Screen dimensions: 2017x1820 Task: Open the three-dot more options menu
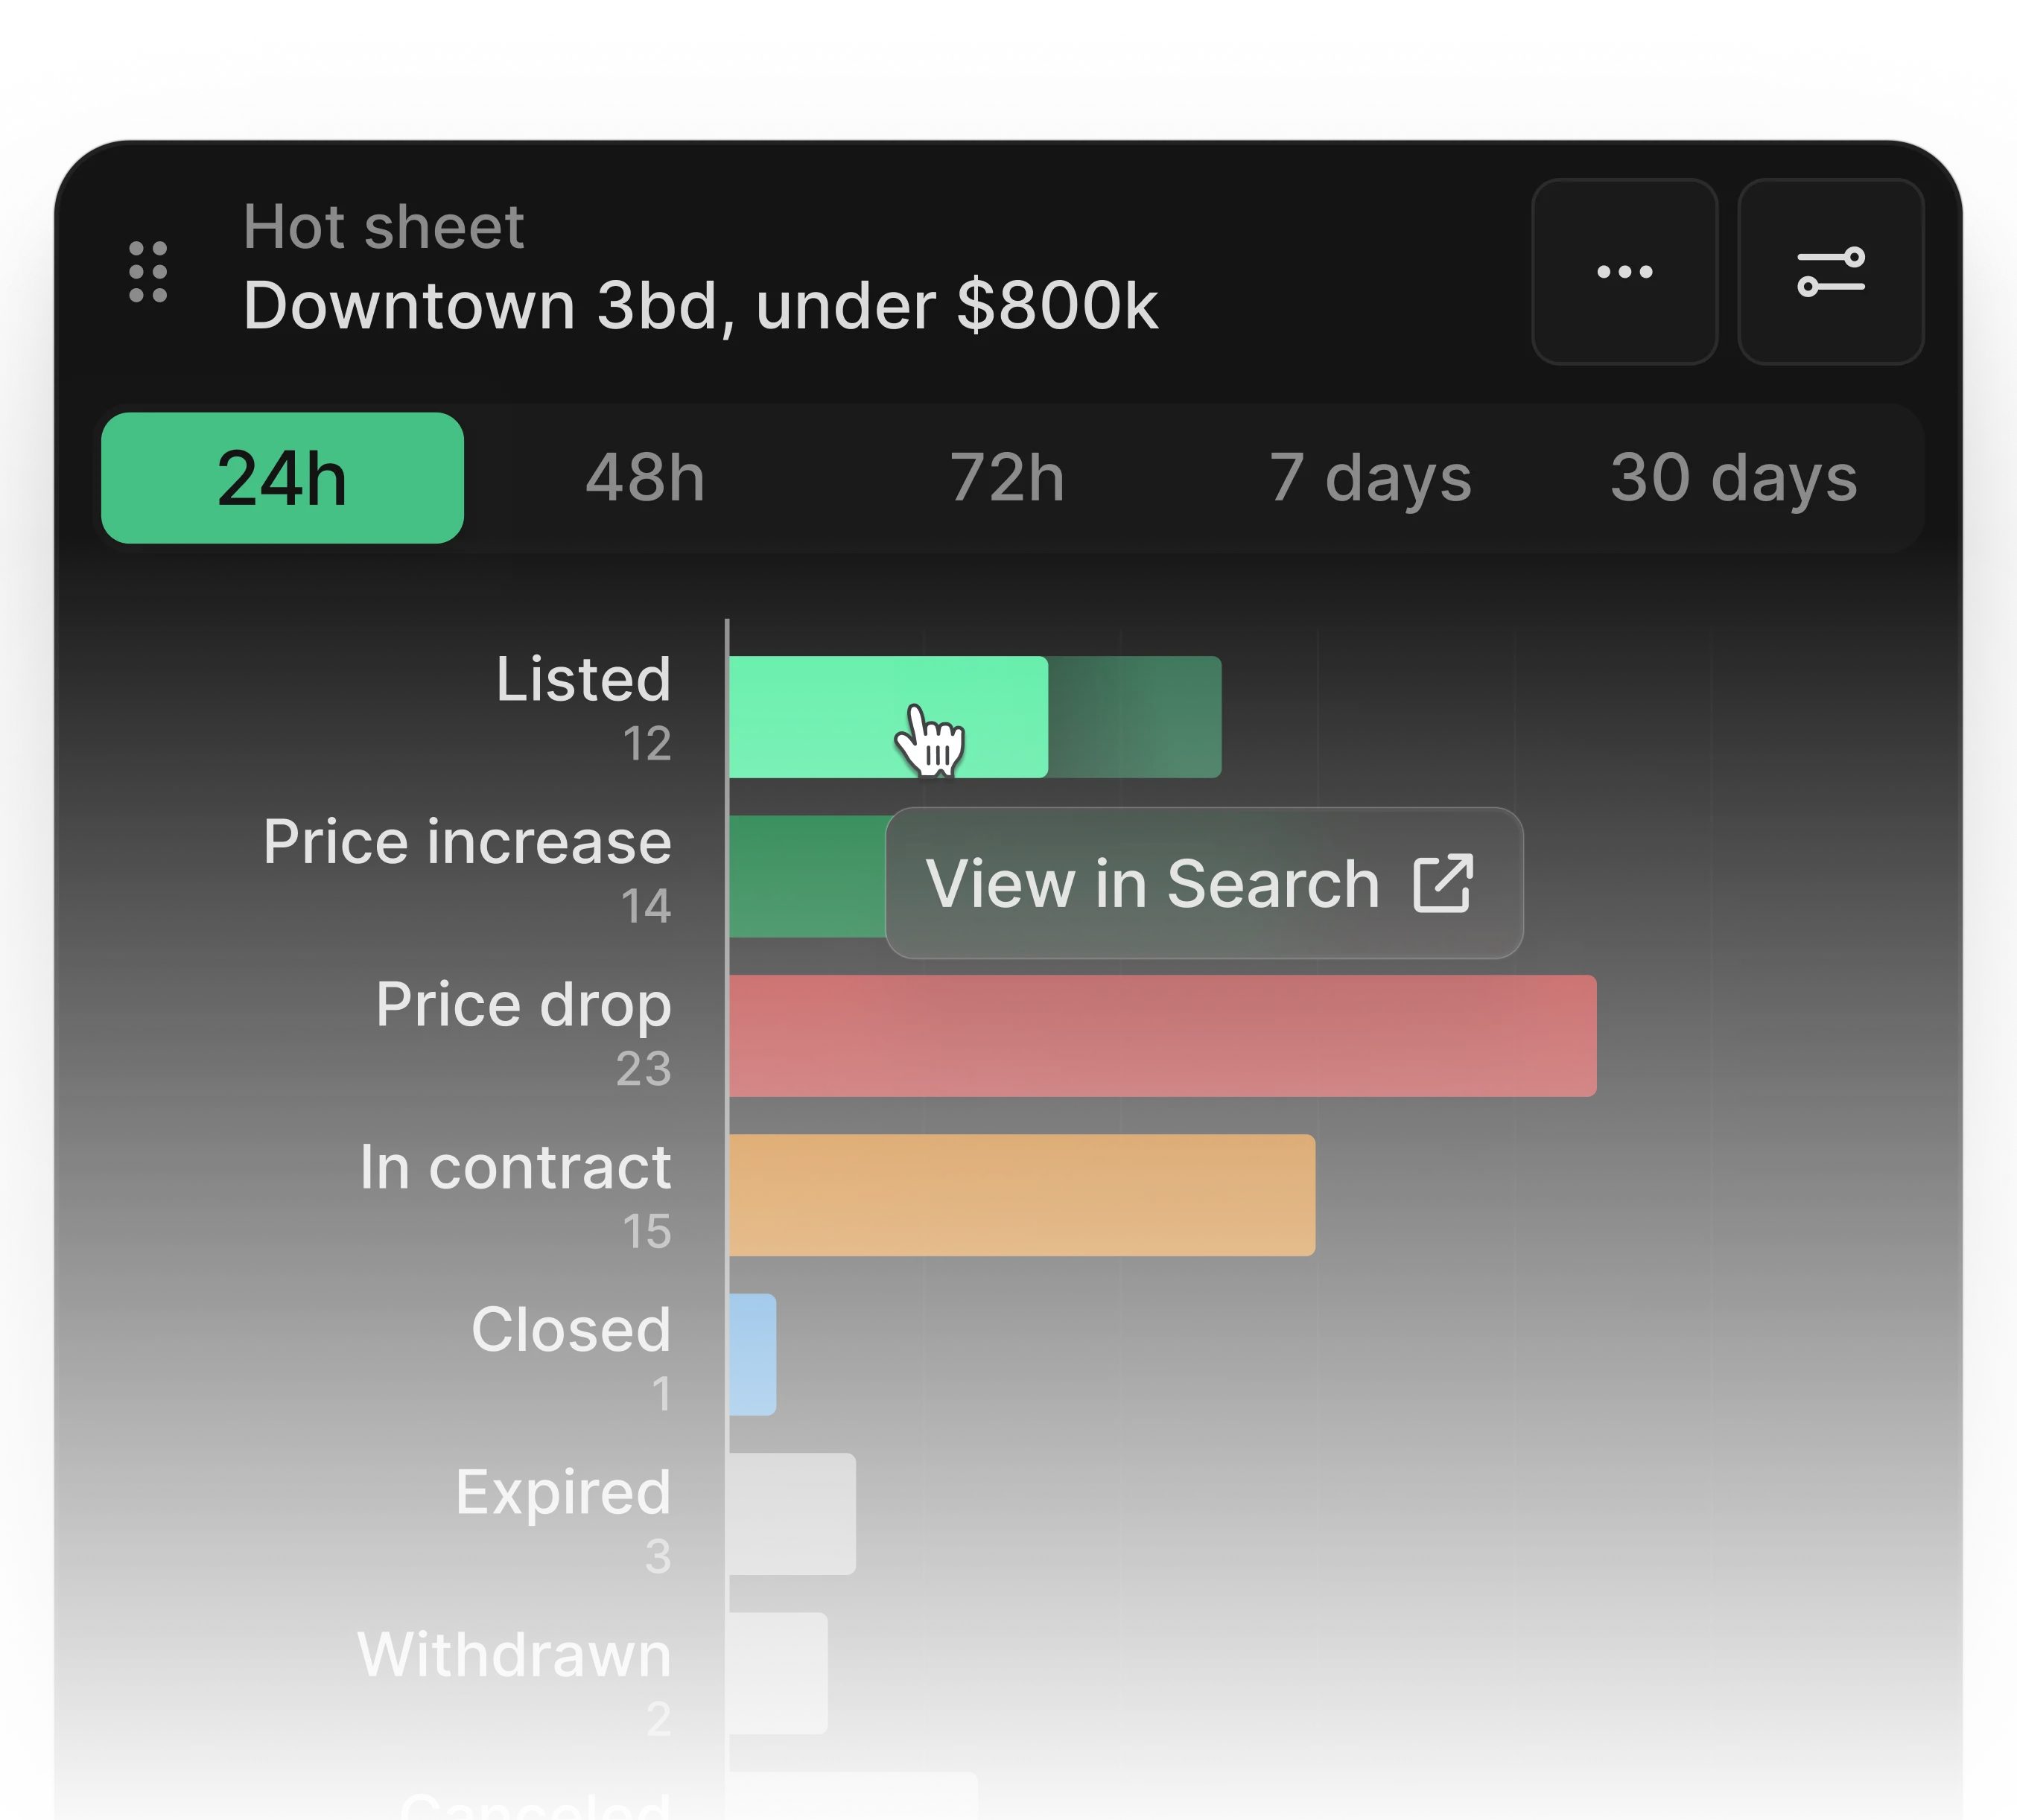(x=1624, y=271)
